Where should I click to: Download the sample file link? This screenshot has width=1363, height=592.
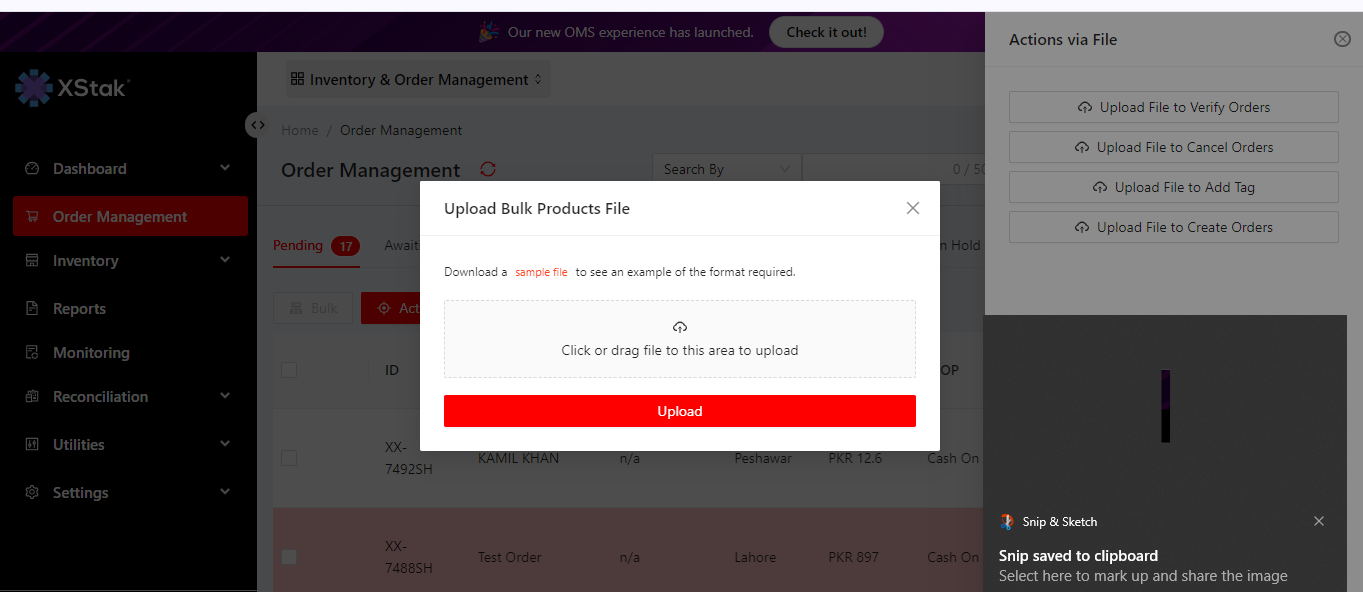pos(541,272)
